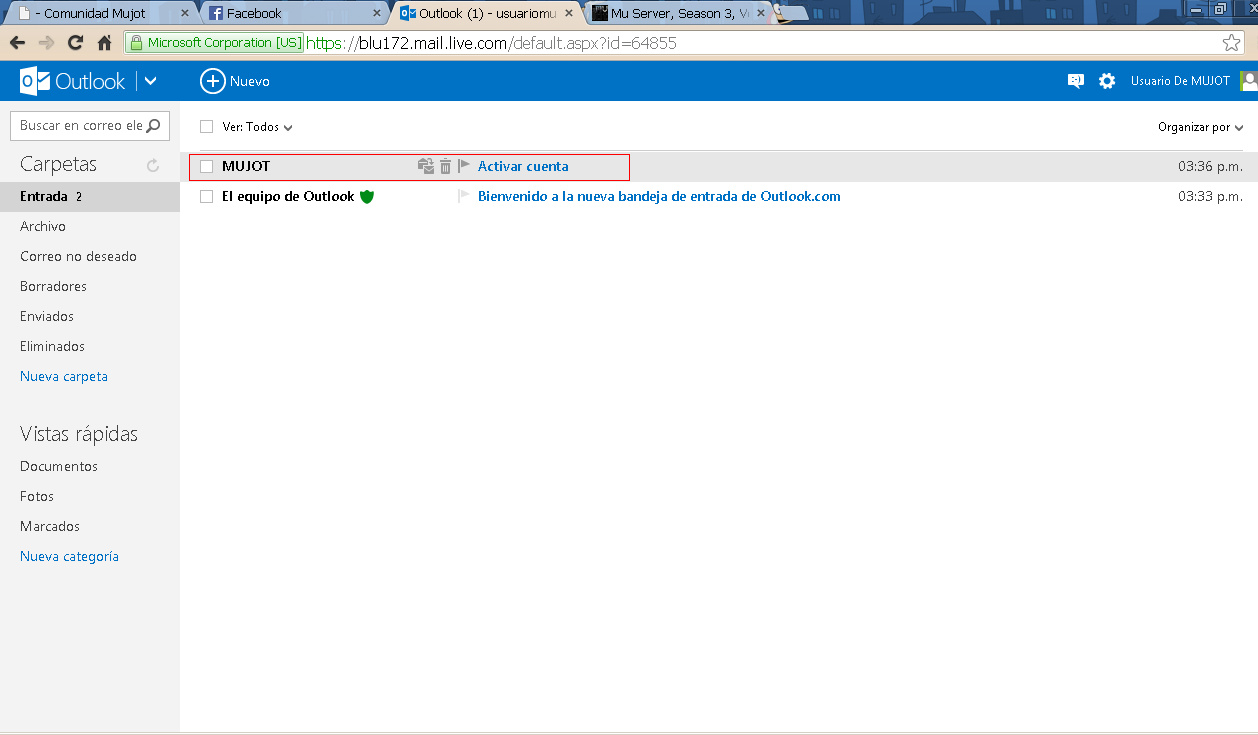Flag the Outlook welcome email

tap(463, 196)
